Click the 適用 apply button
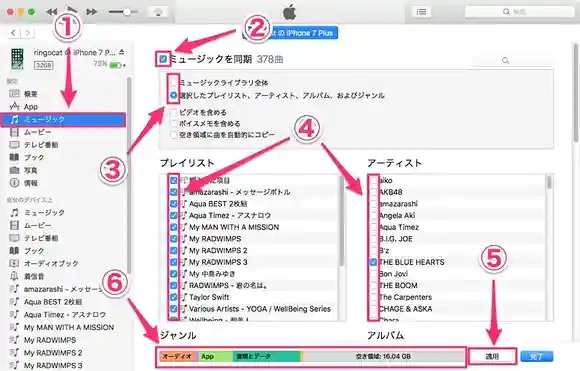Viewport: 580px width, 371px height. [492, 357]
